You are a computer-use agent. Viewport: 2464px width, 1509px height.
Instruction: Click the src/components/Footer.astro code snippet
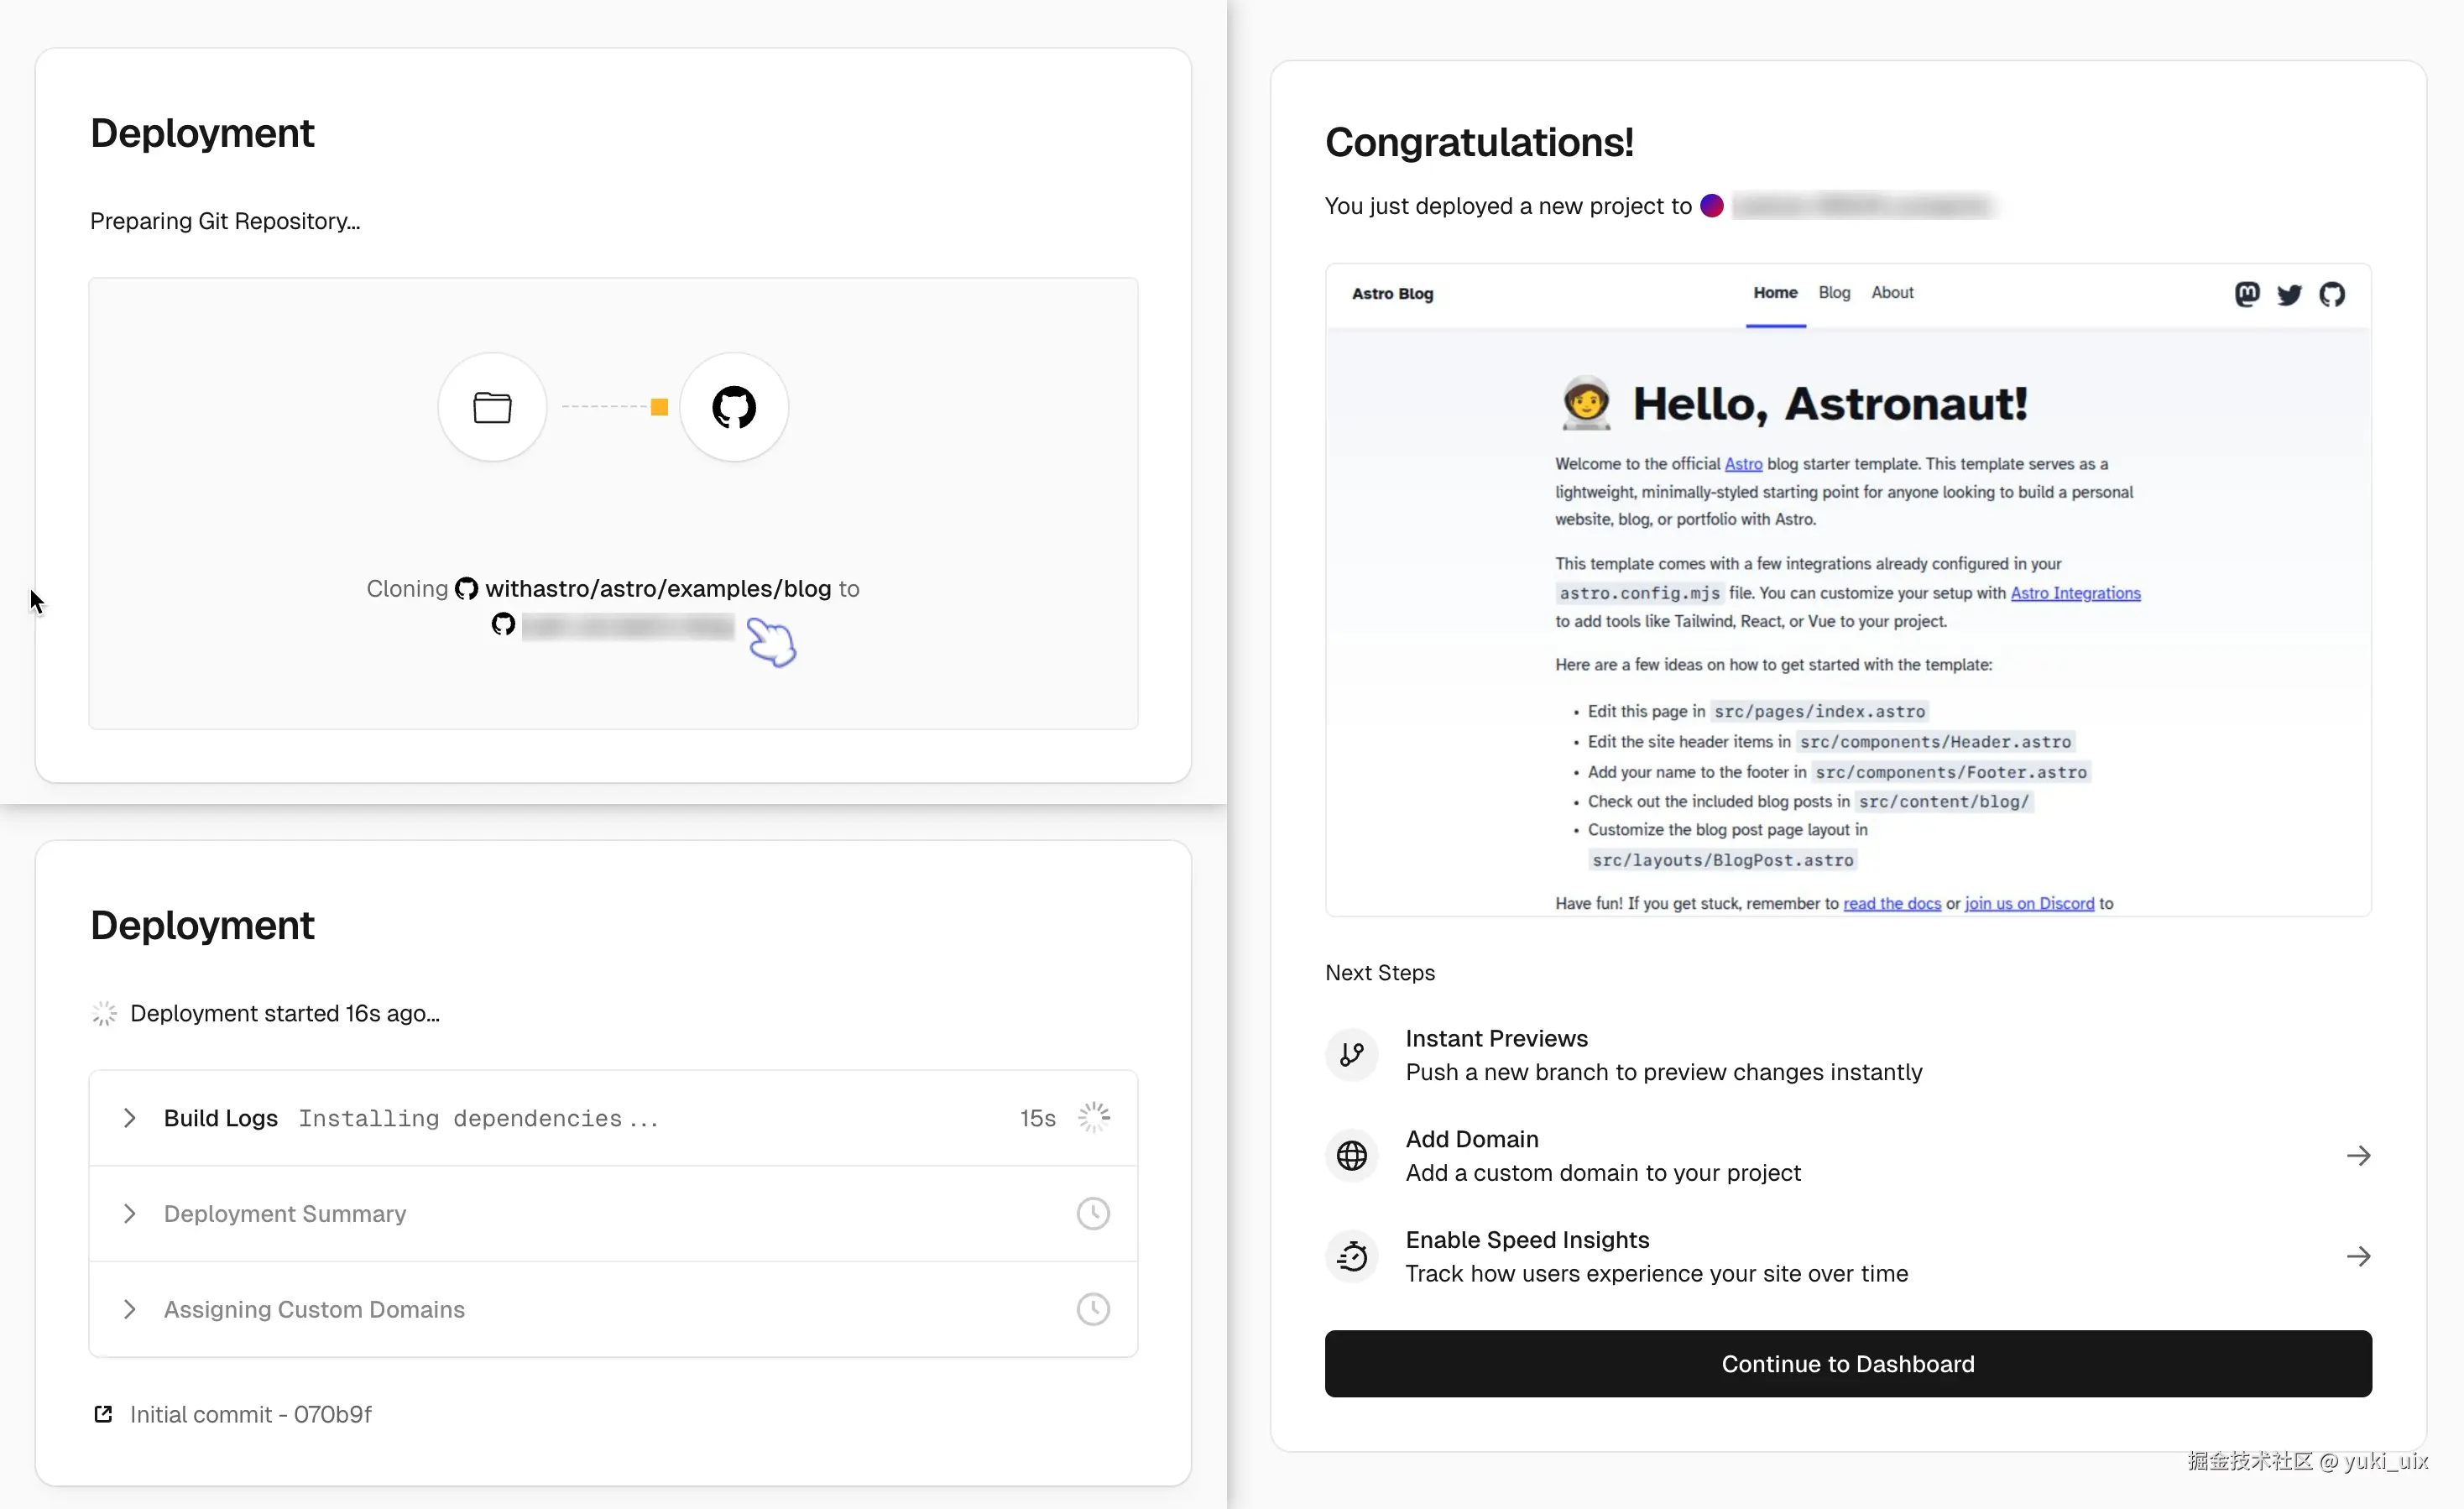coord(1951,772)
